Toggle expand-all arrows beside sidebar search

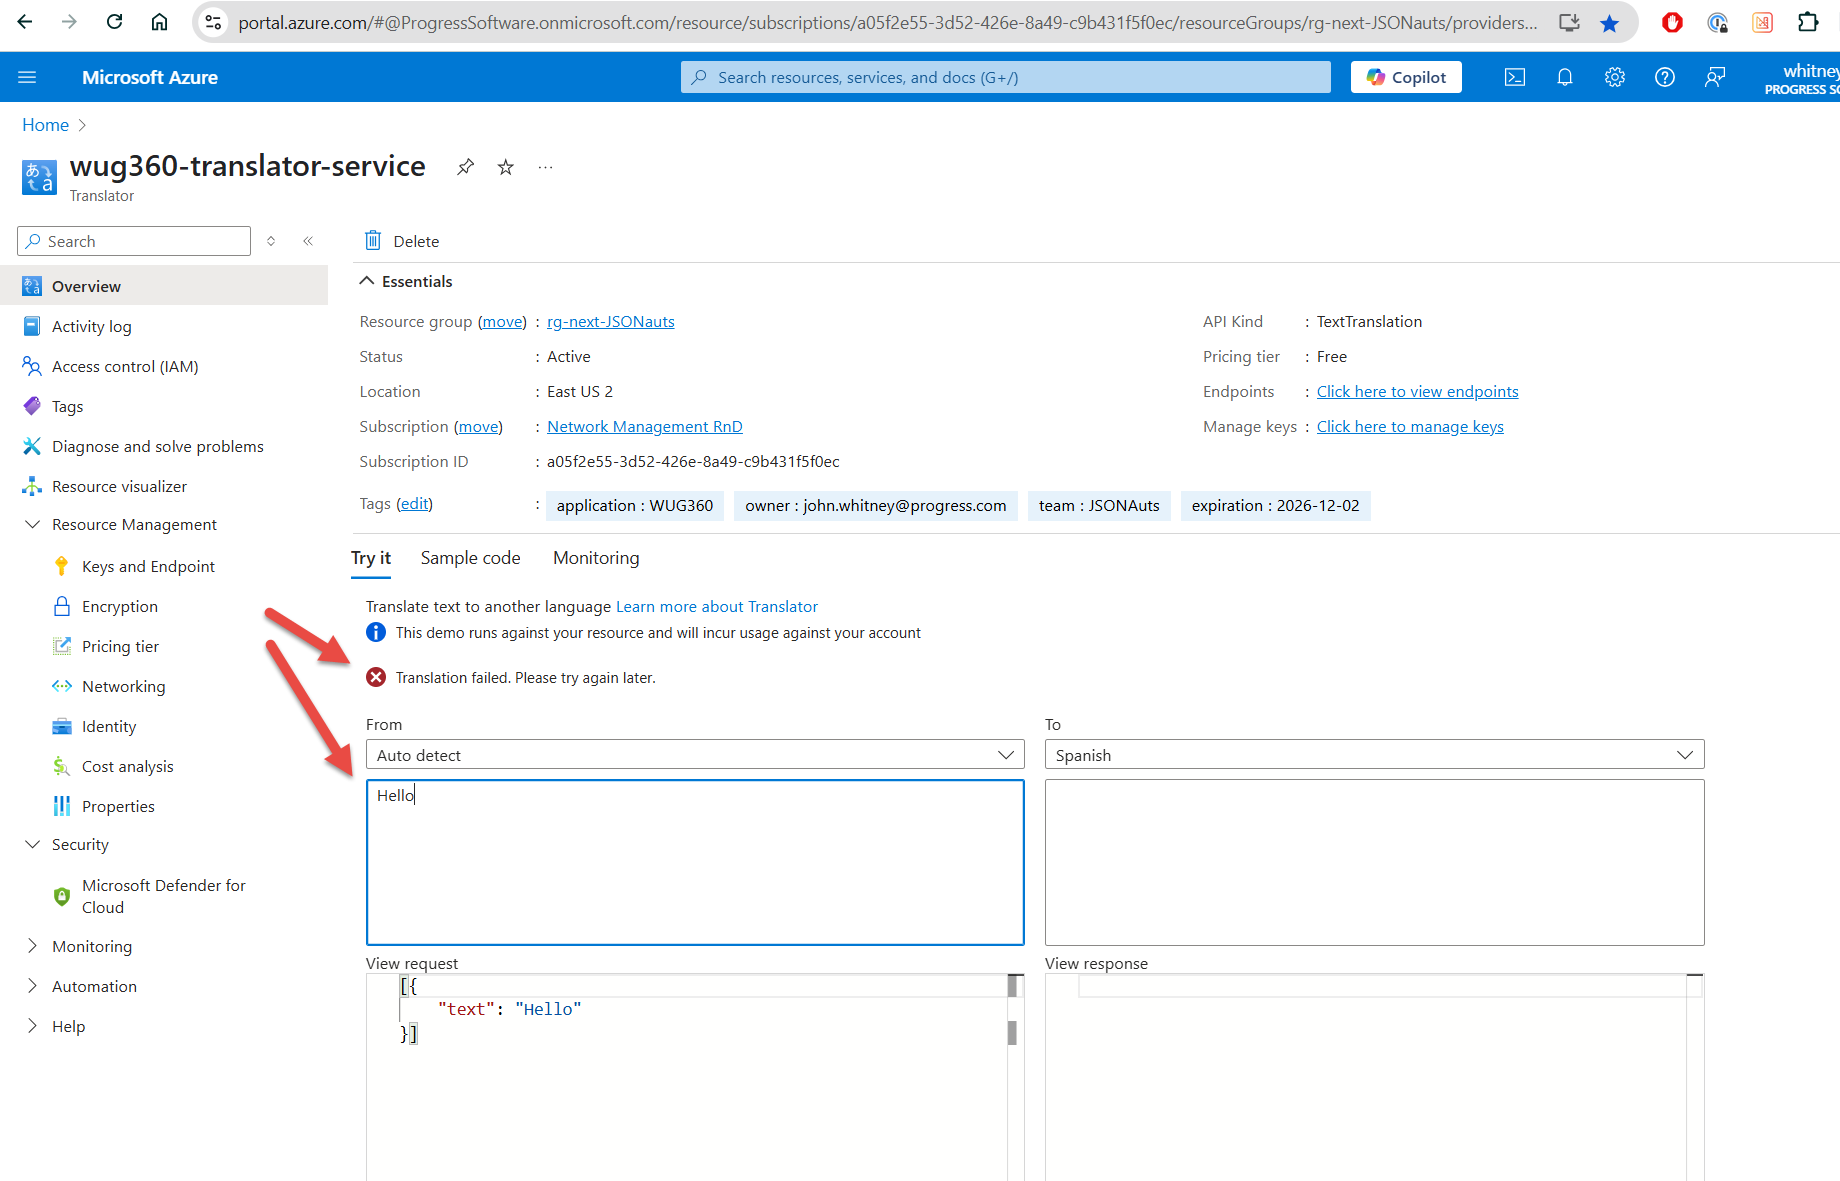pos(271,241)
